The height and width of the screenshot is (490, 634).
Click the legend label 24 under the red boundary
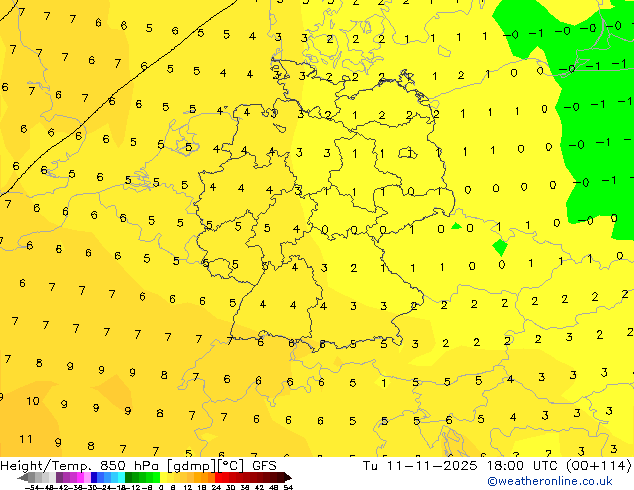click(216, 488)
